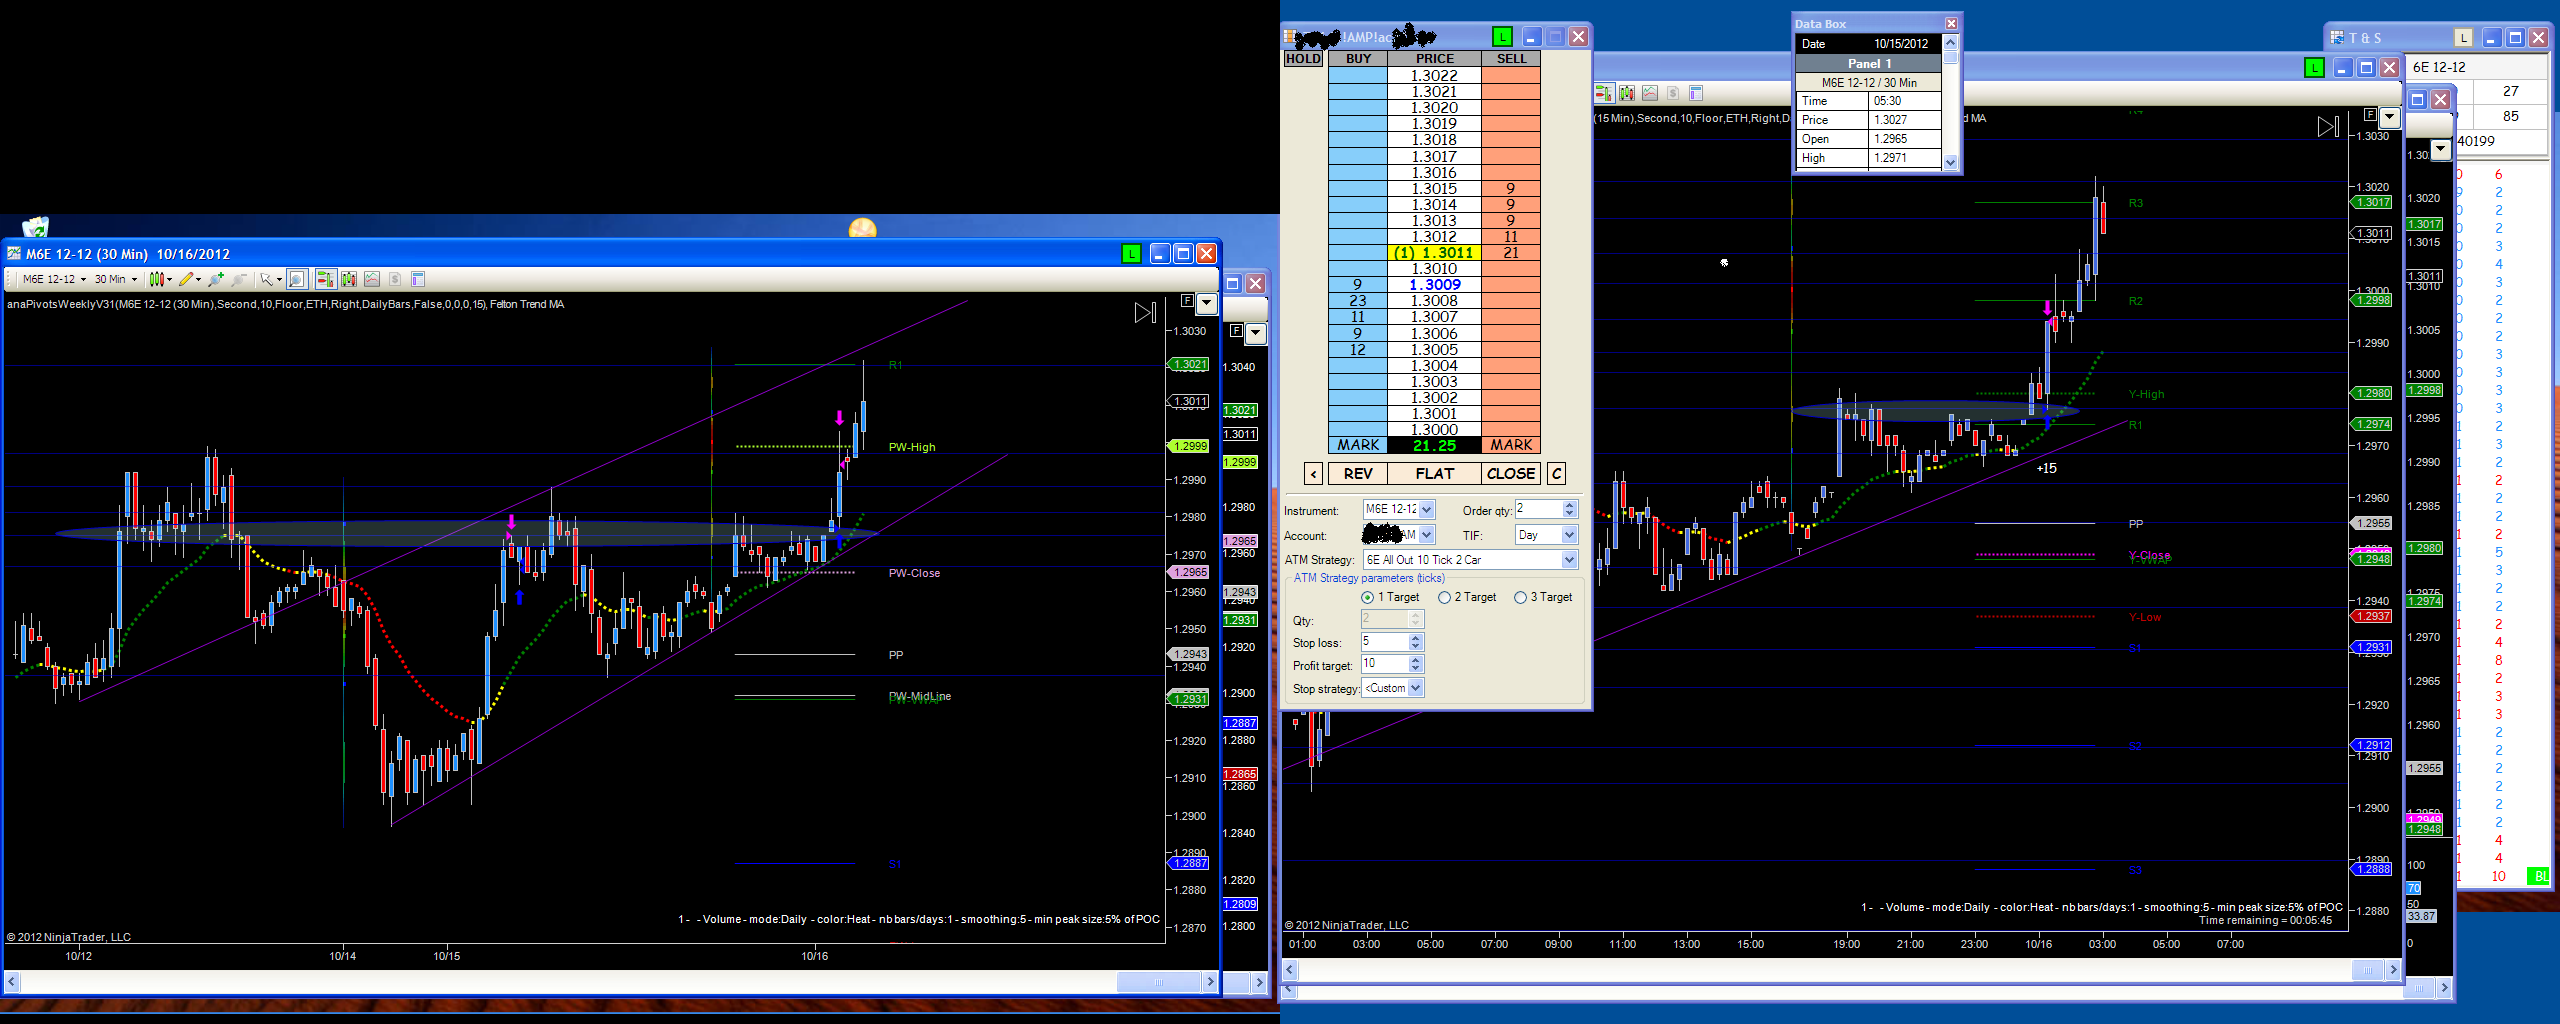Adjust the Stop loss stepper
Viewport: 2560px width, 1024px height.
1415,642
